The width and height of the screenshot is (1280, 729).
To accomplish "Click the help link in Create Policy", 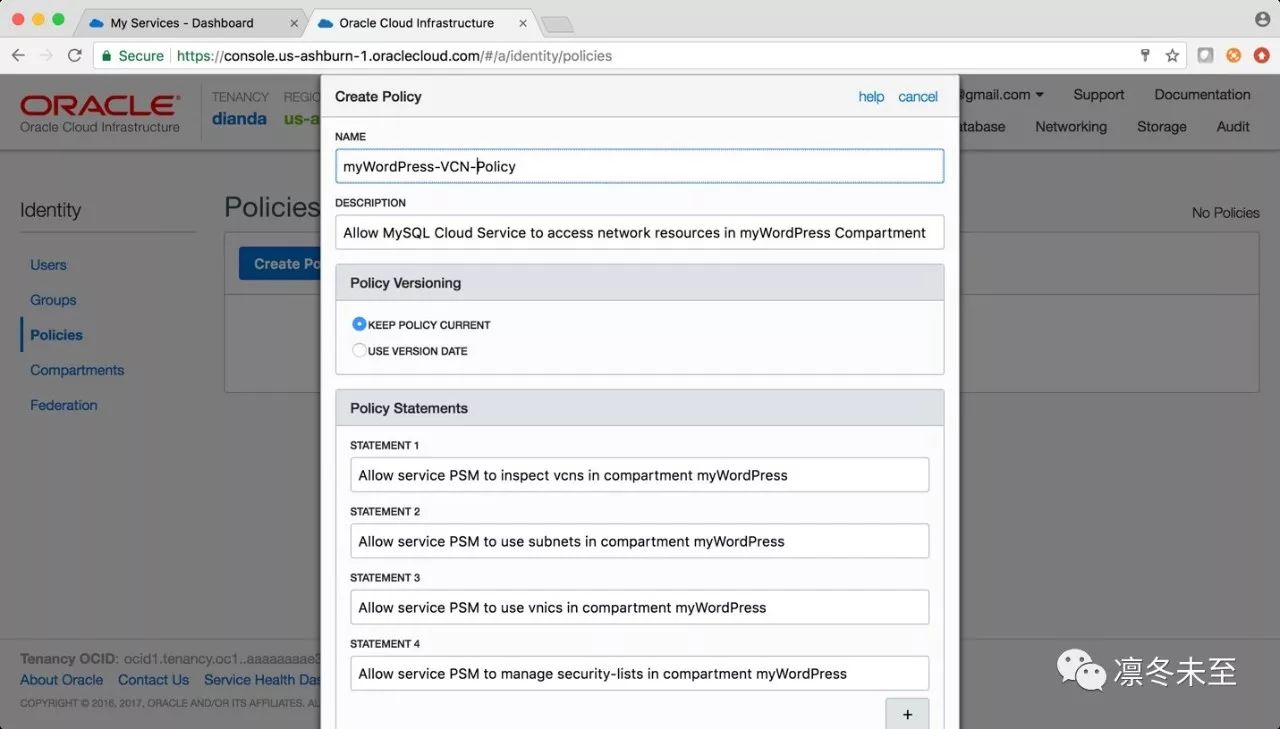I will 871,97.
